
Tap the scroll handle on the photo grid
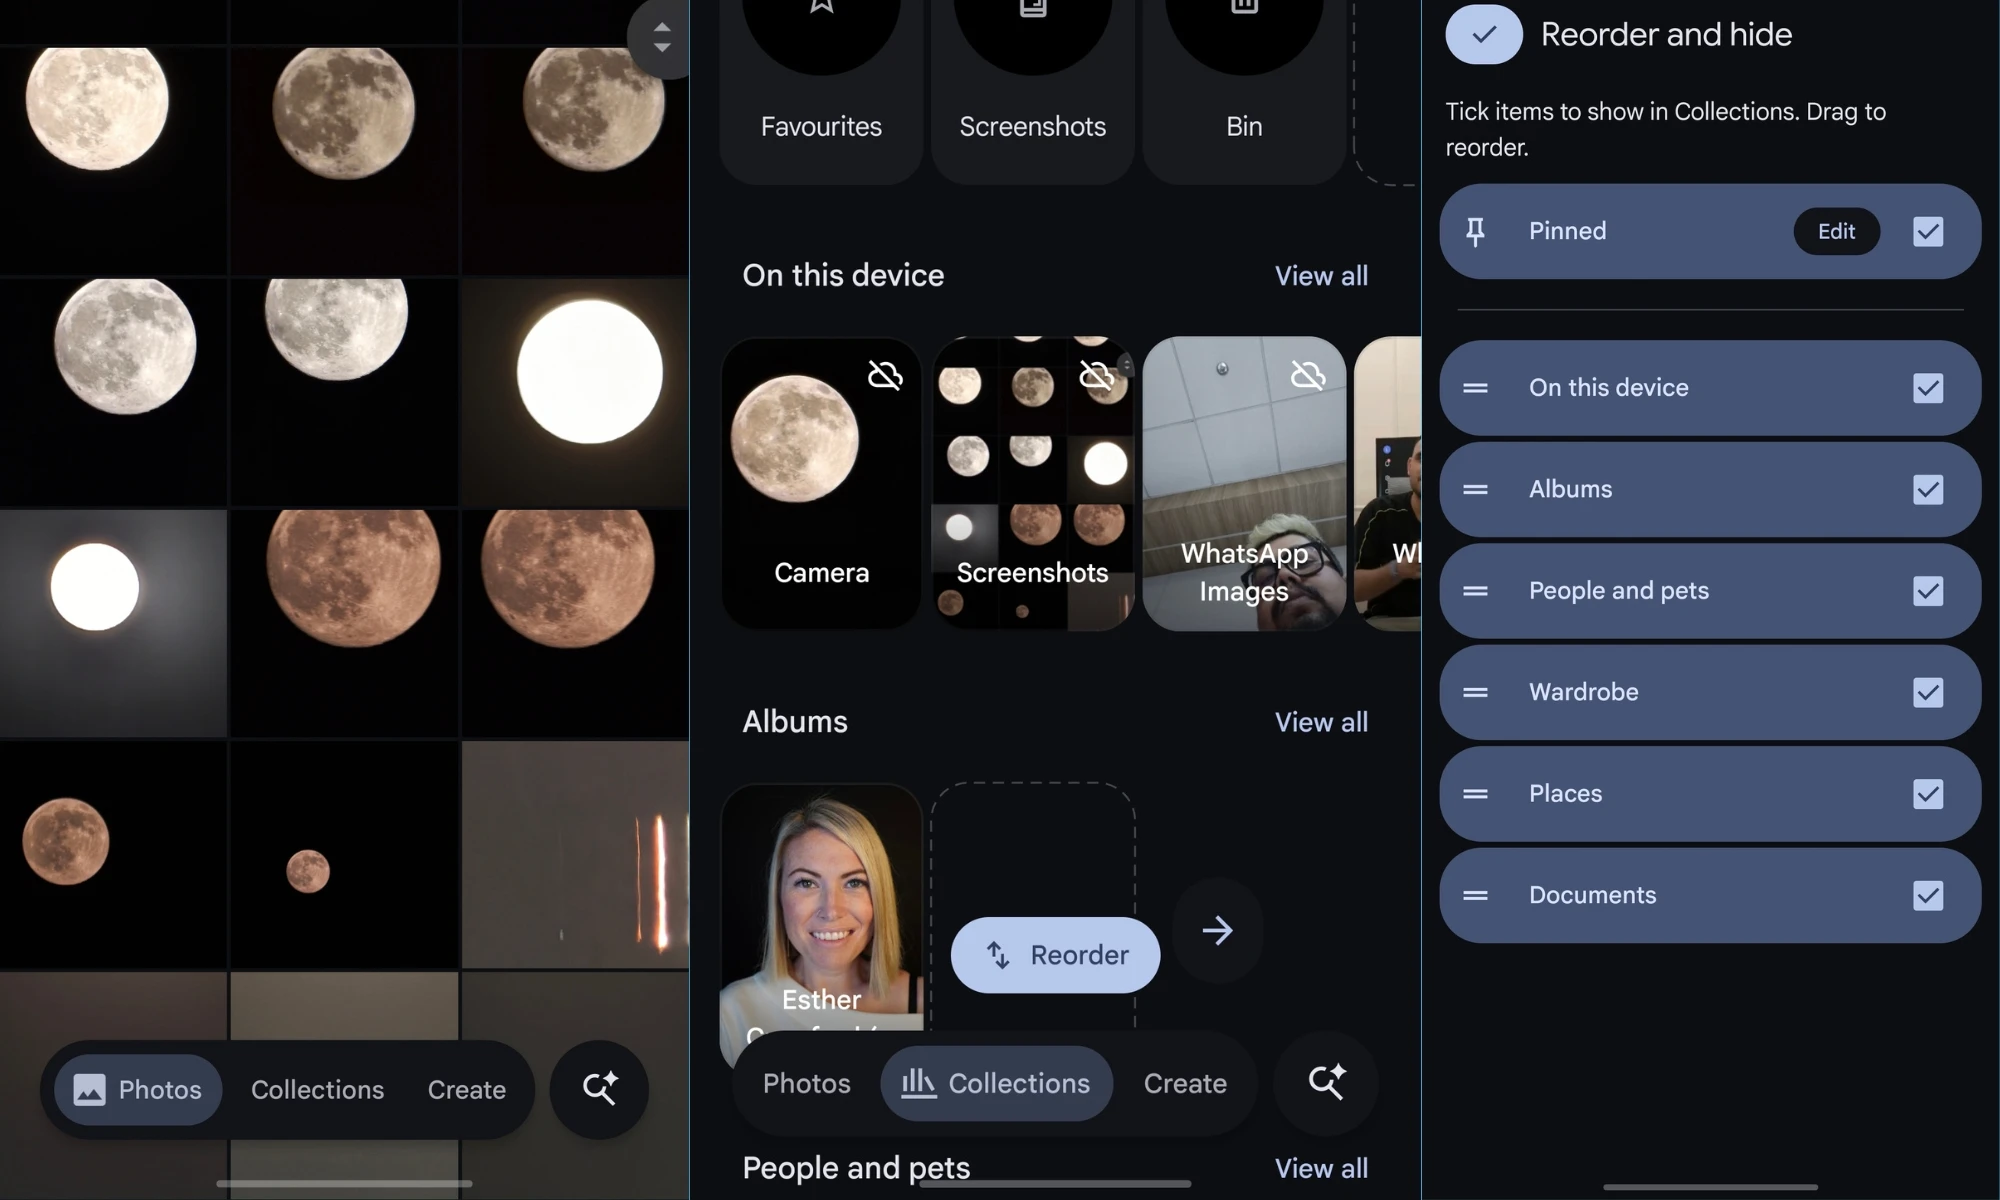tap(661, 37)
